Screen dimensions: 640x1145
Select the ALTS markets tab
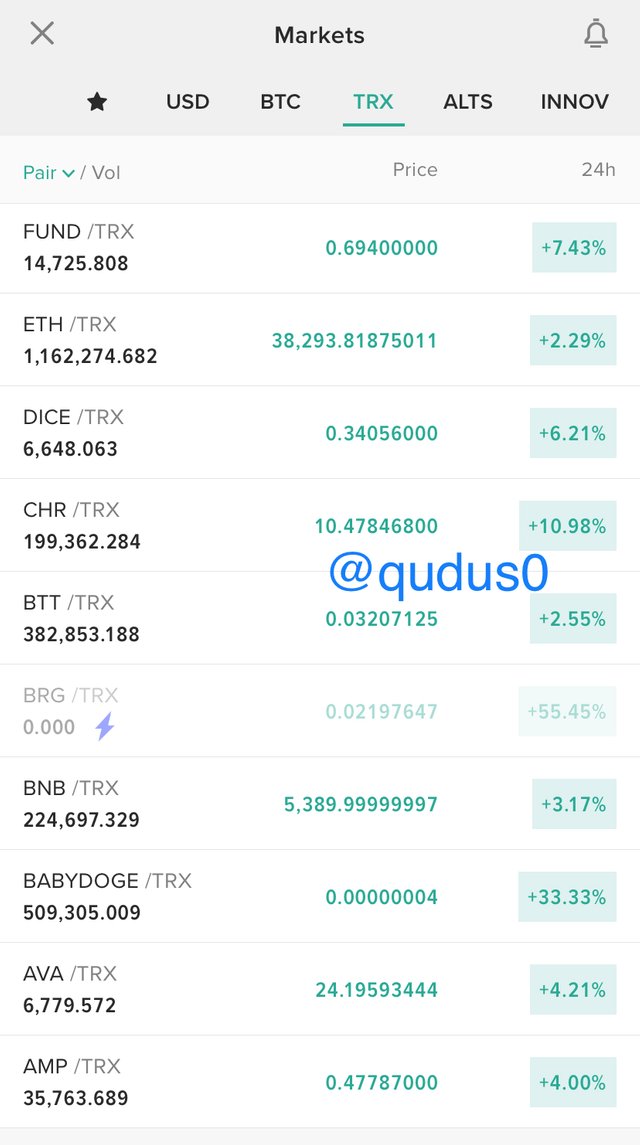coord(468,102)
